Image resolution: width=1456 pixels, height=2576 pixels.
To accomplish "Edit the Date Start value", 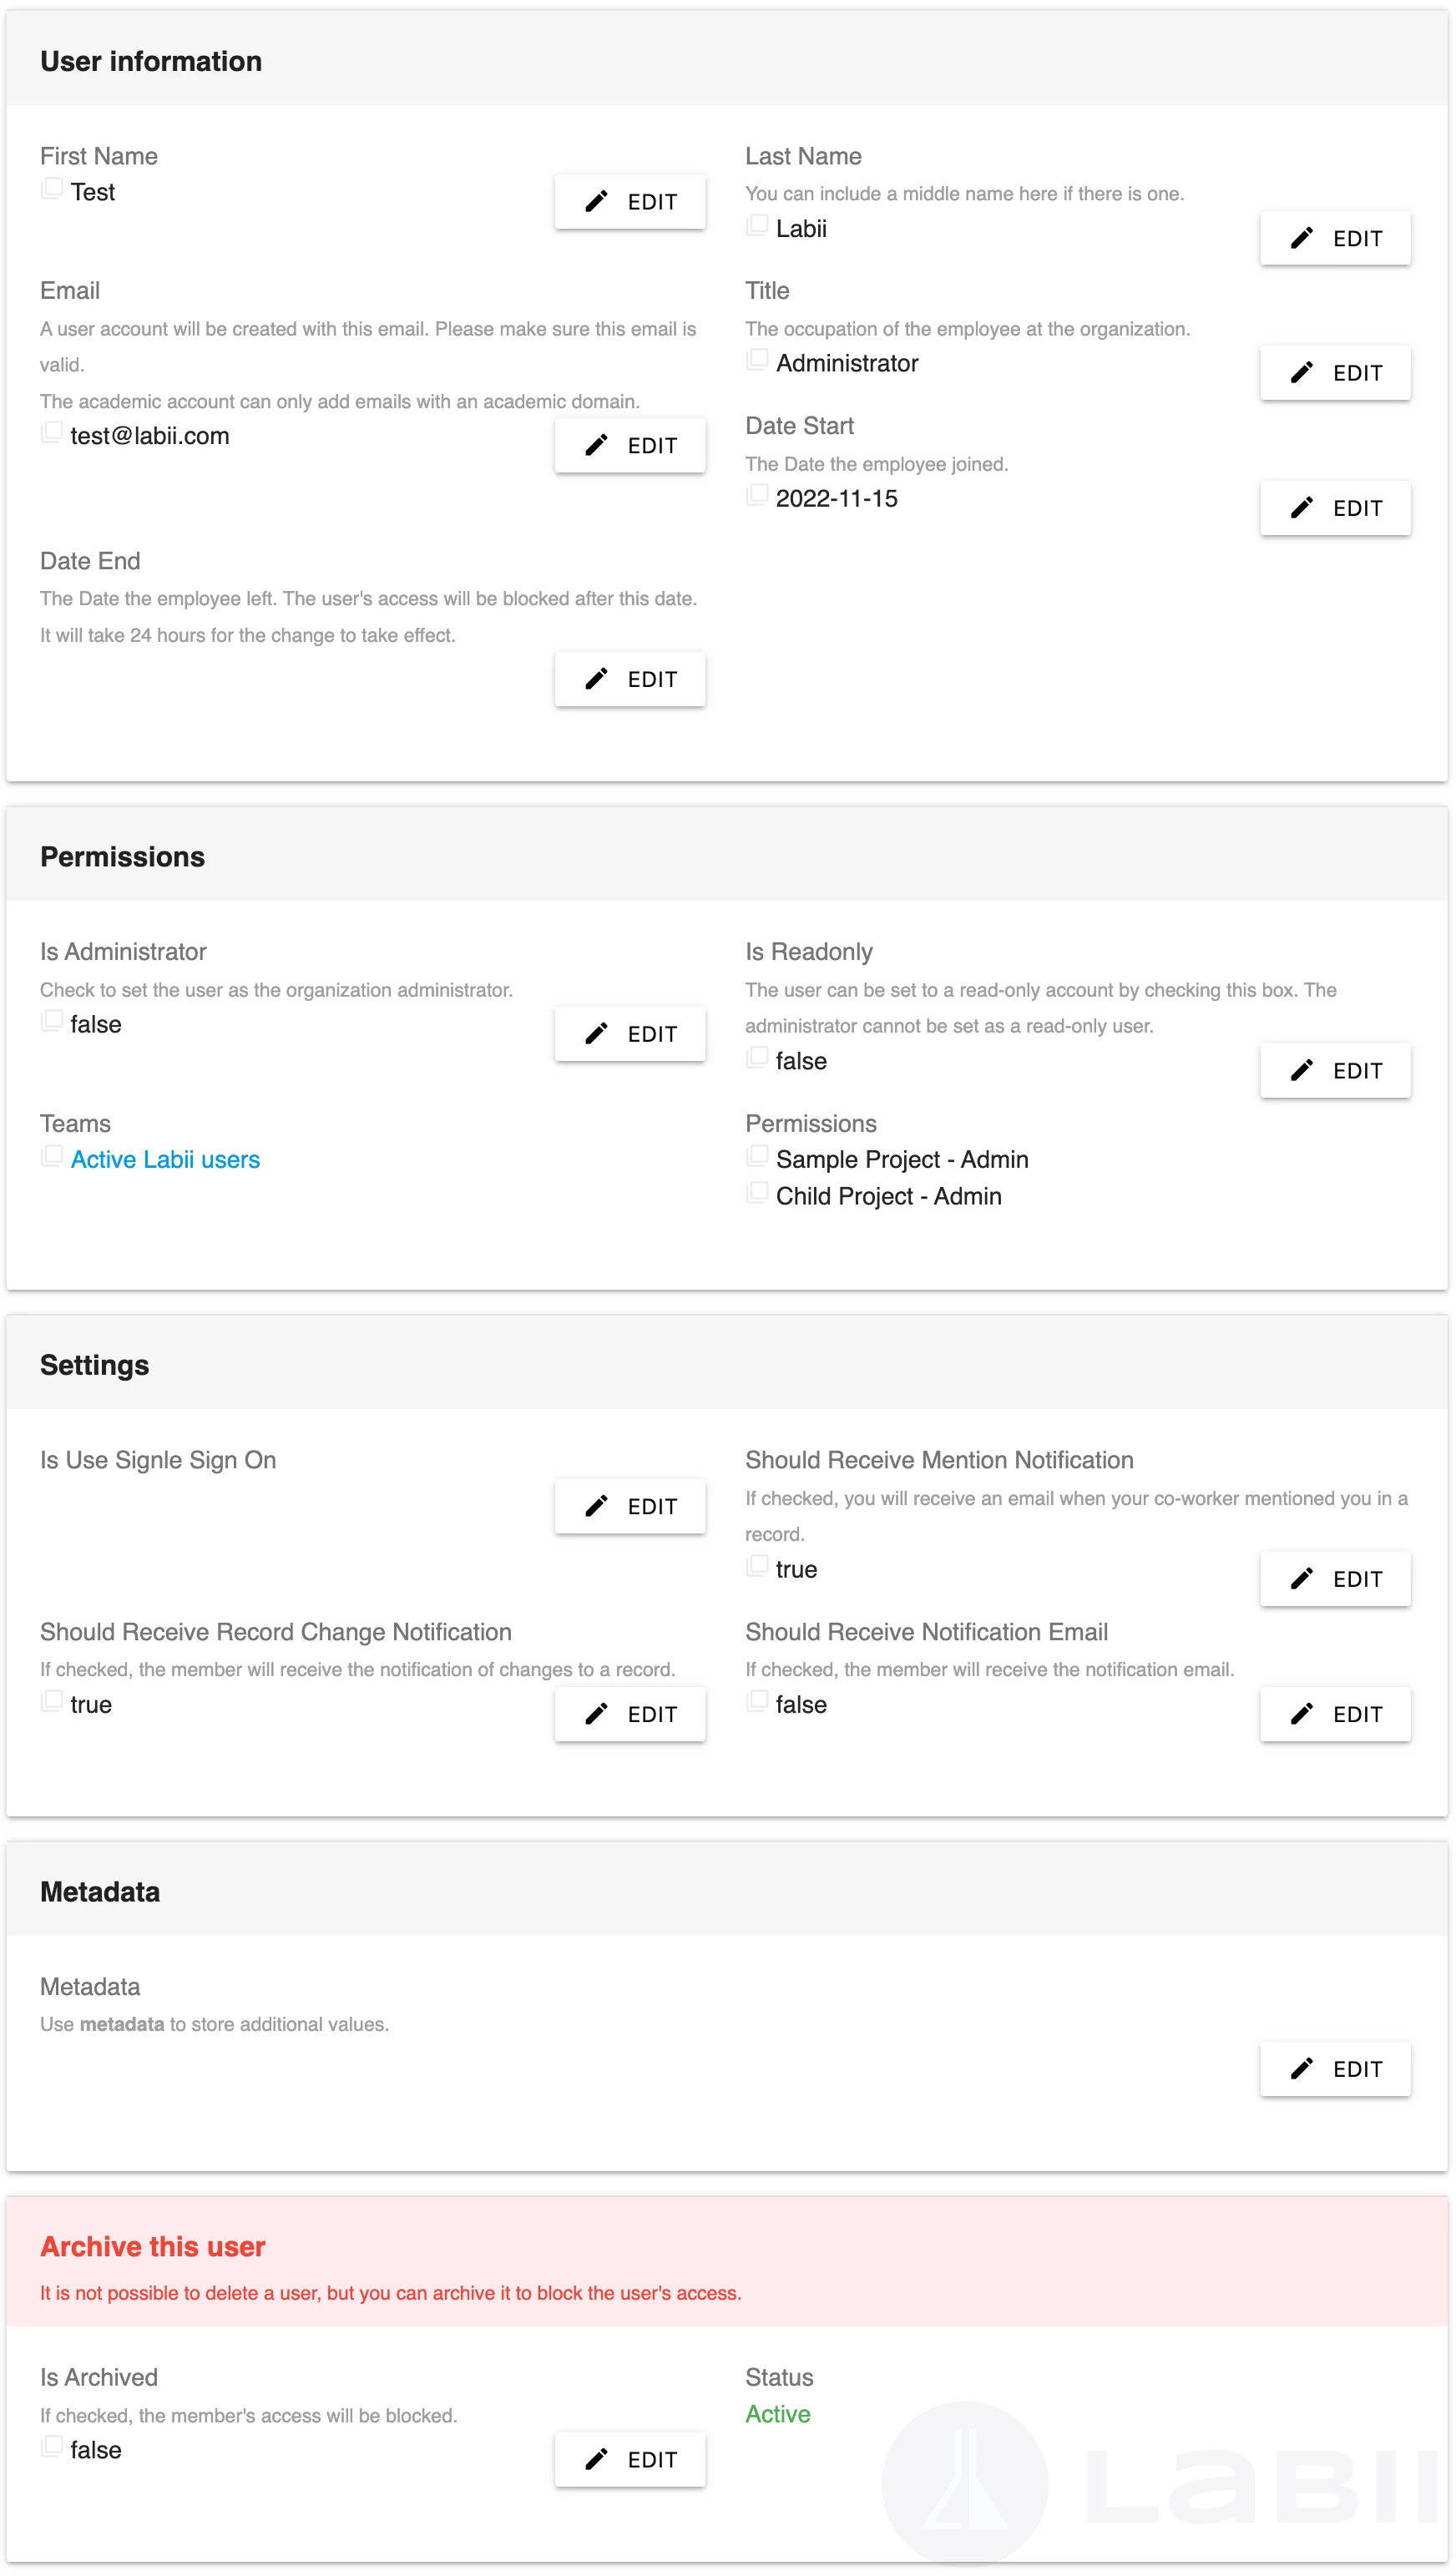I will [x=1335, y=508].
